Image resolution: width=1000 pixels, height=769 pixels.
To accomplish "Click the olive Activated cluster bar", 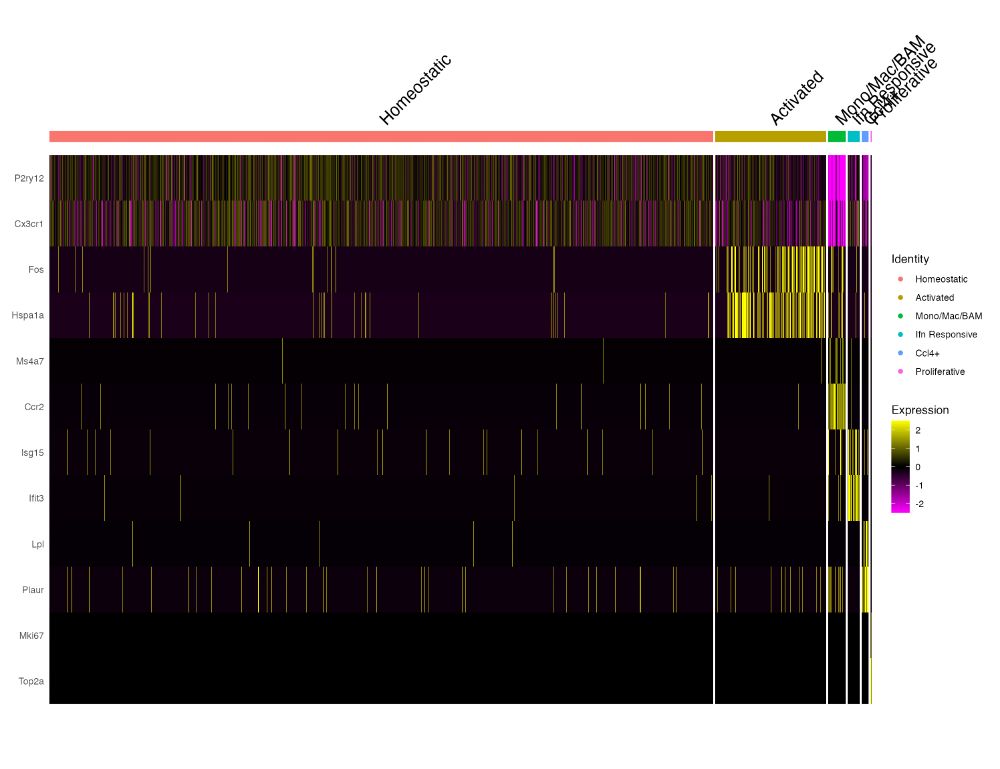I will pos(770,136).
